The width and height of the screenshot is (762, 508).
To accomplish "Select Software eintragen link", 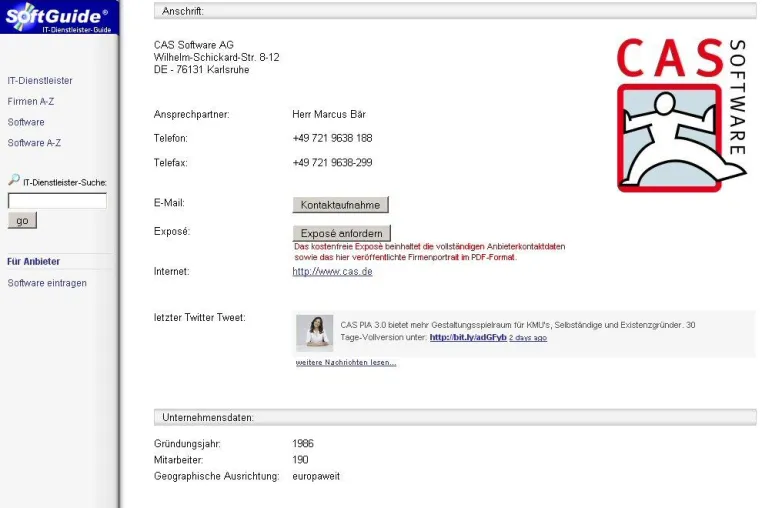I will [47, 283].
